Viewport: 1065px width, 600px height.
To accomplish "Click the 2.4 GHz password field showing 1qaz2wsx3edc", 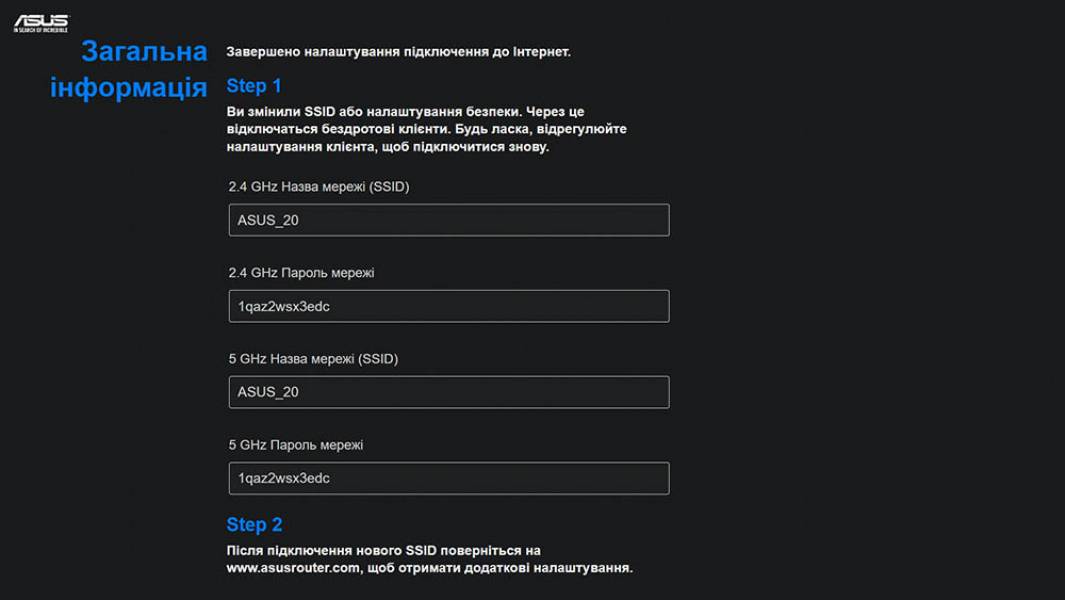I will point(447,305).
